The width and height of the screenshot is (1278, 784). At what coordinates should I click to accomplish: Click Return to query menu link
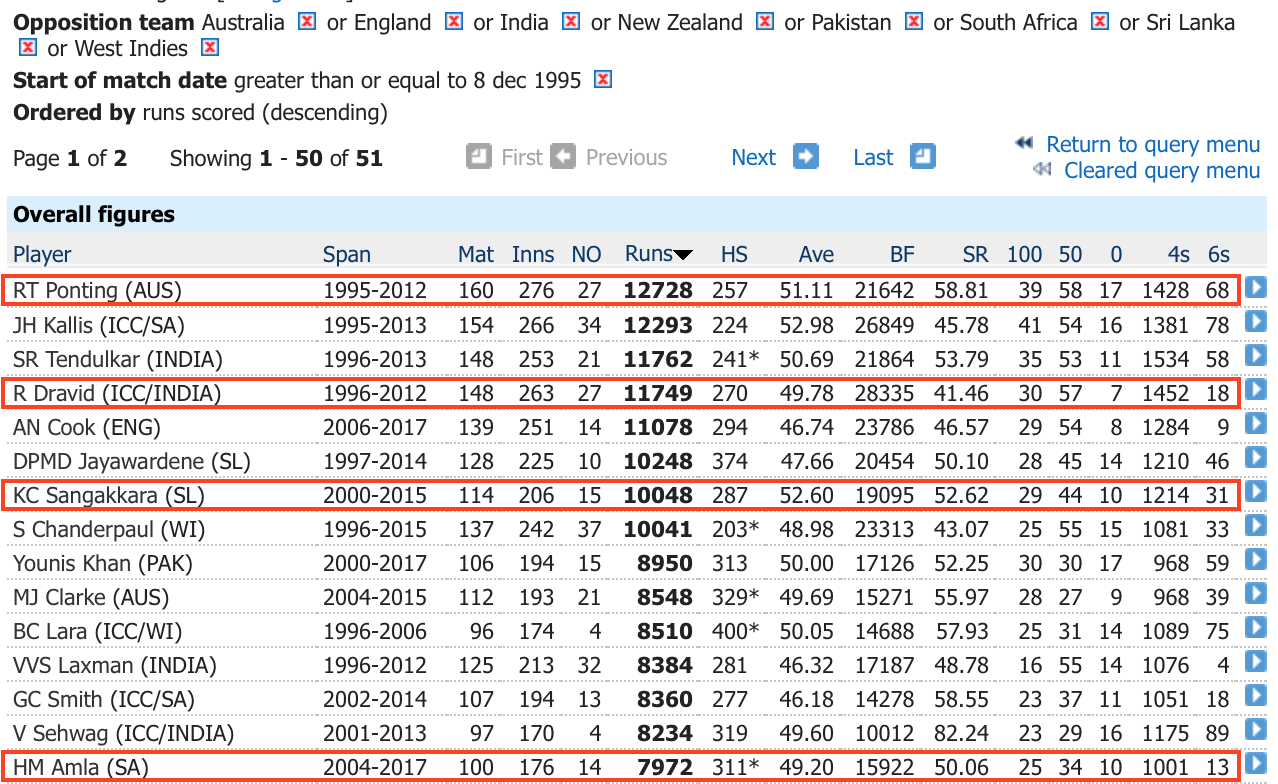click(1153, 144)
